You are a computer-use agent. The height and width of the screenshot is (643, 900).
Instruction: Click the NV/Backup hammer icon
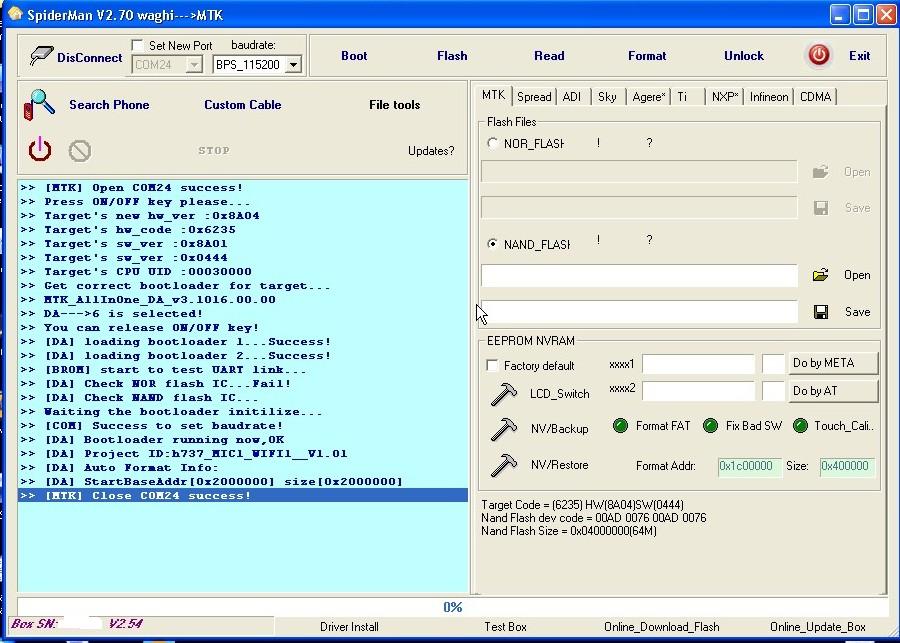pos(504,429)
